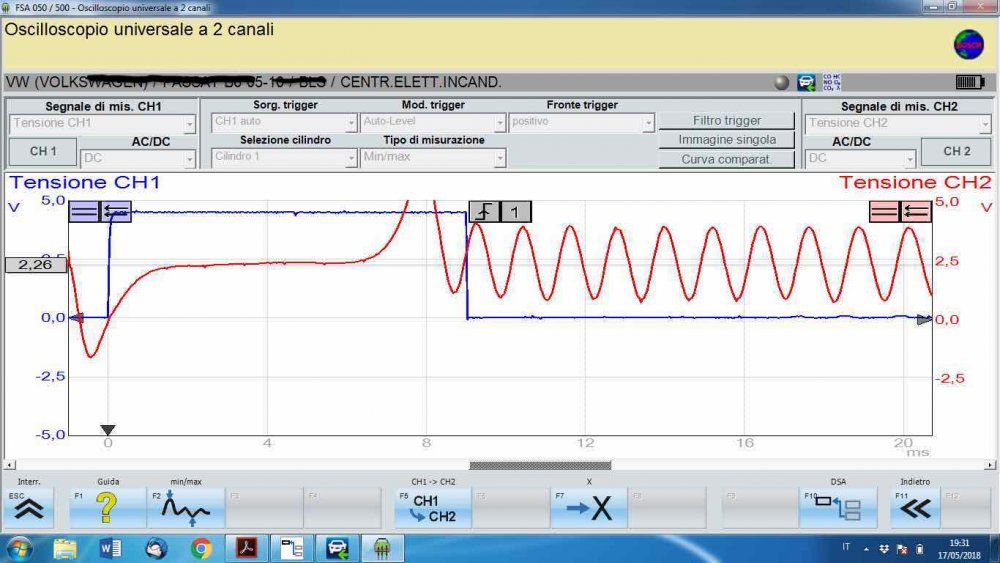Click the Curva comparat. button
The height and width of the screenshot is (563, 1000).
(726, 159)
